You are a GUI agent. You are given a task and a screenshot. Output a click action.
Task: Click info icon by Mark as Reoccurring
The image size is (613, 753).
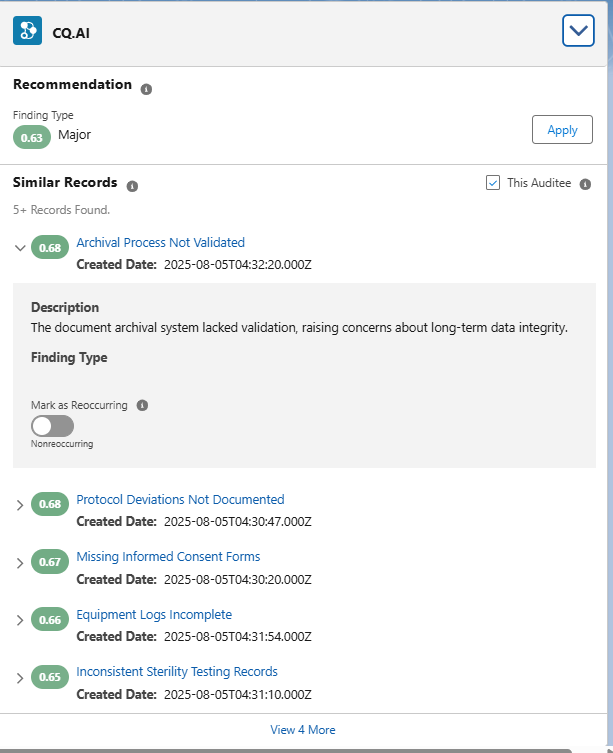(x=142, y=406)
